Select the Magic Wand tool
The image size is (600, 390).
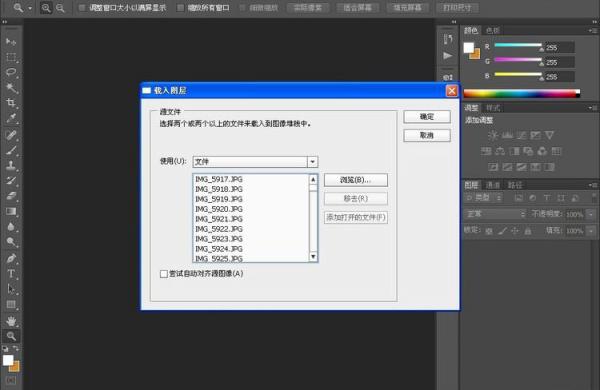coord(11,88)
